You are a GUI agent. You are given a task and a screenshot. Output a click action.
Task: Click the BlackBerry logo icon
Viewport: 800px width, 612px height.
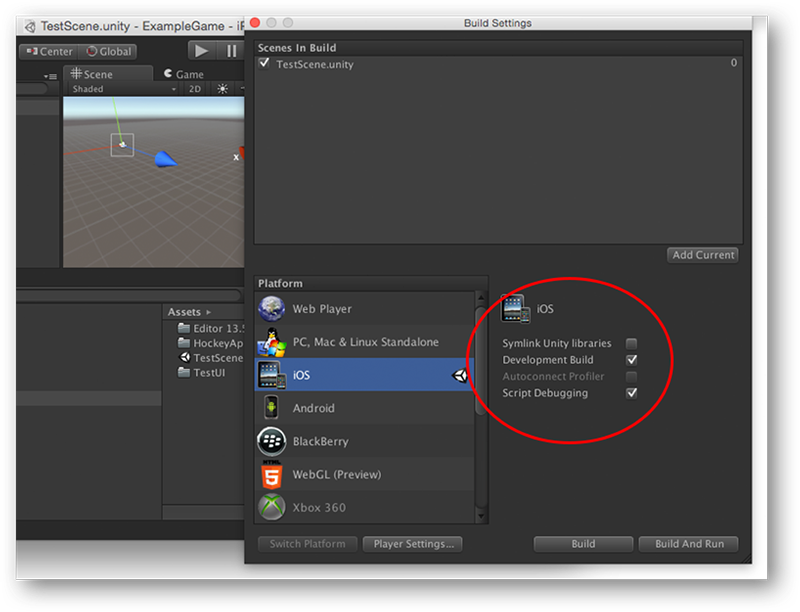point(271,441)
